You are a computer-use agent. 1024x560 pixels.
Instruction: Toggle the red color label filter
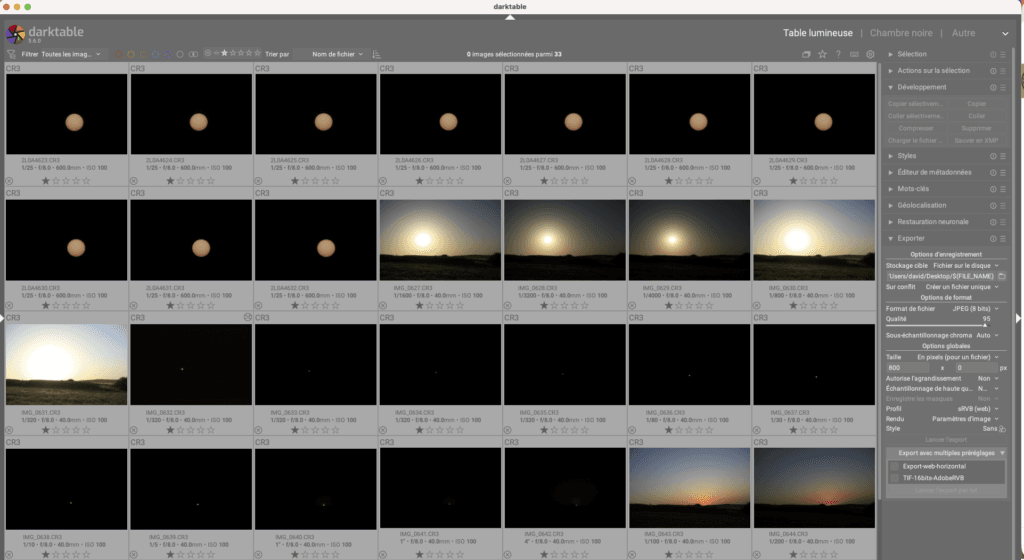118,54
